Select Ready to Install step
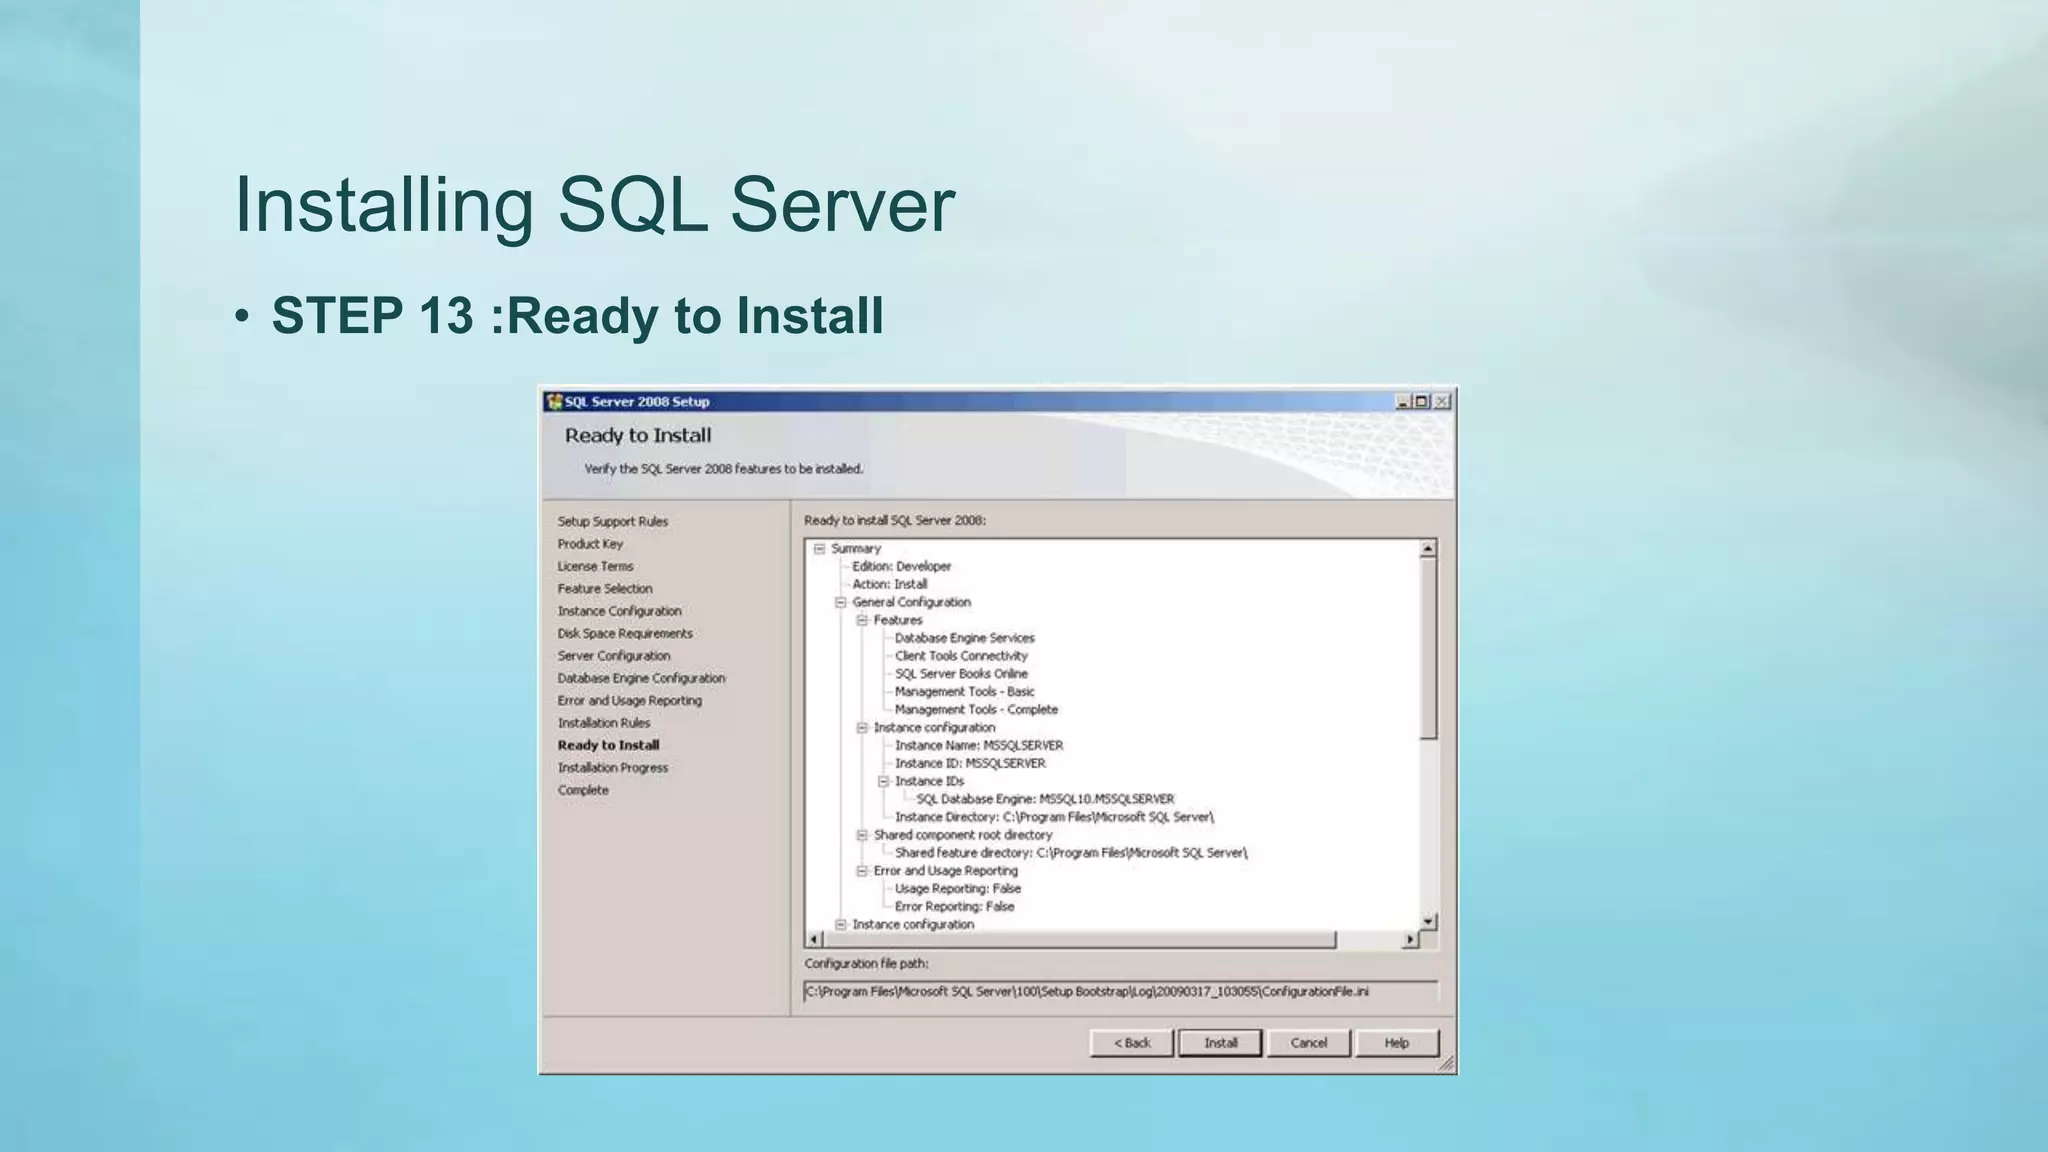 point(608,745)
